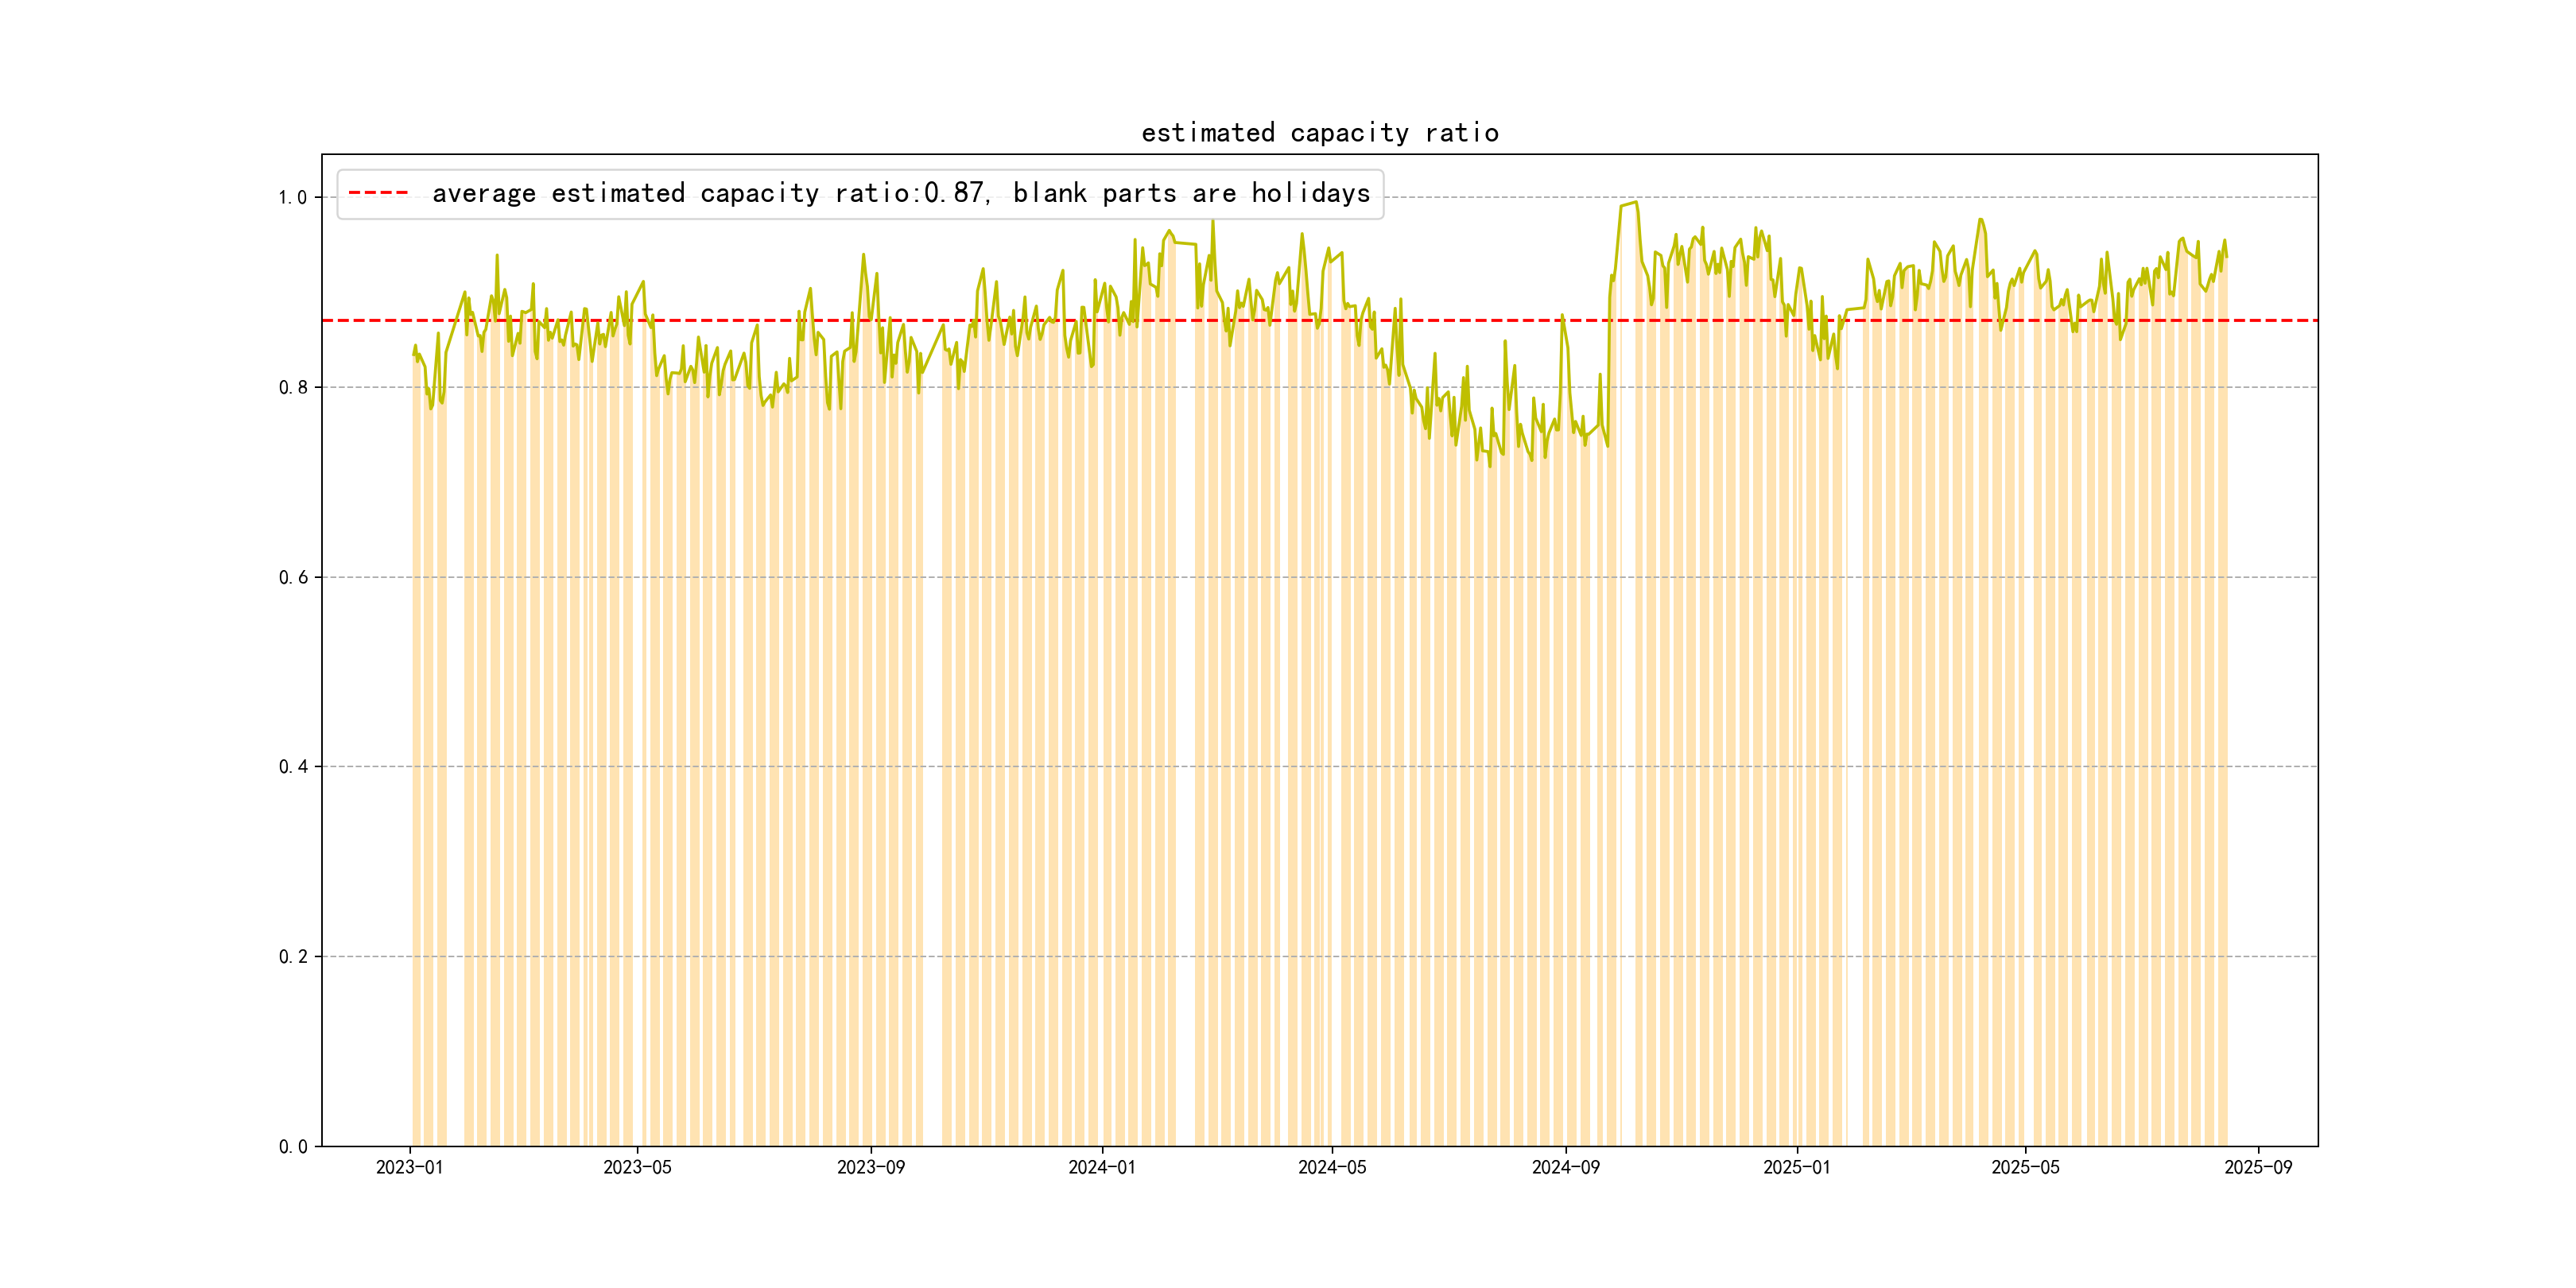Screen dimensions: 2576x1288
Task: Click the 1.0 y-axis tick label
Action: point(292,198)
